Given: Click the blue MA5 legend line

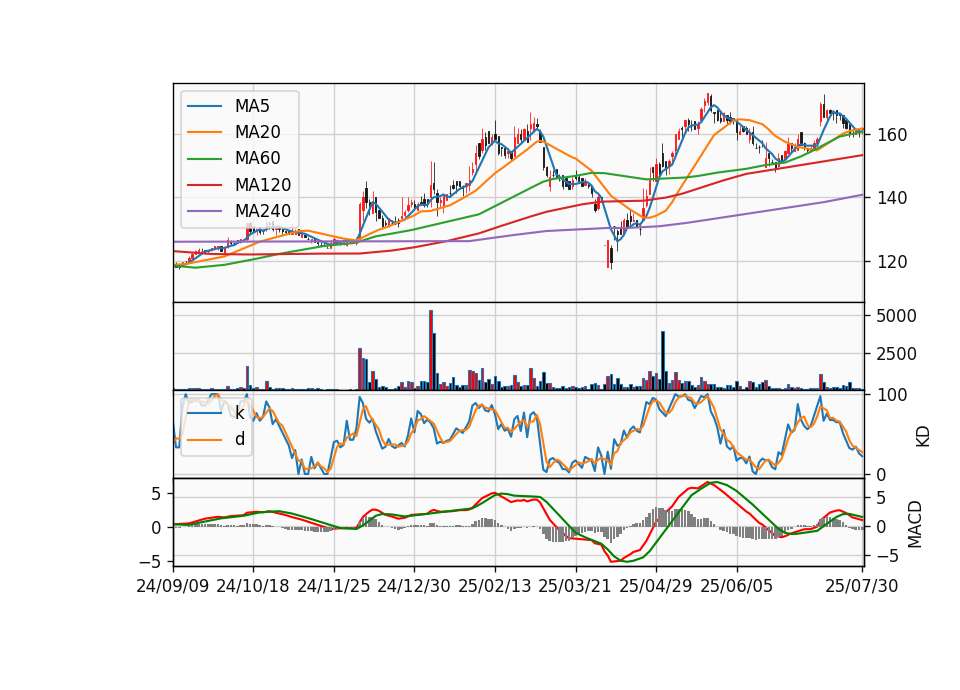Looking at the screenshot, I should pyautogui.click(x=204, y=106).
